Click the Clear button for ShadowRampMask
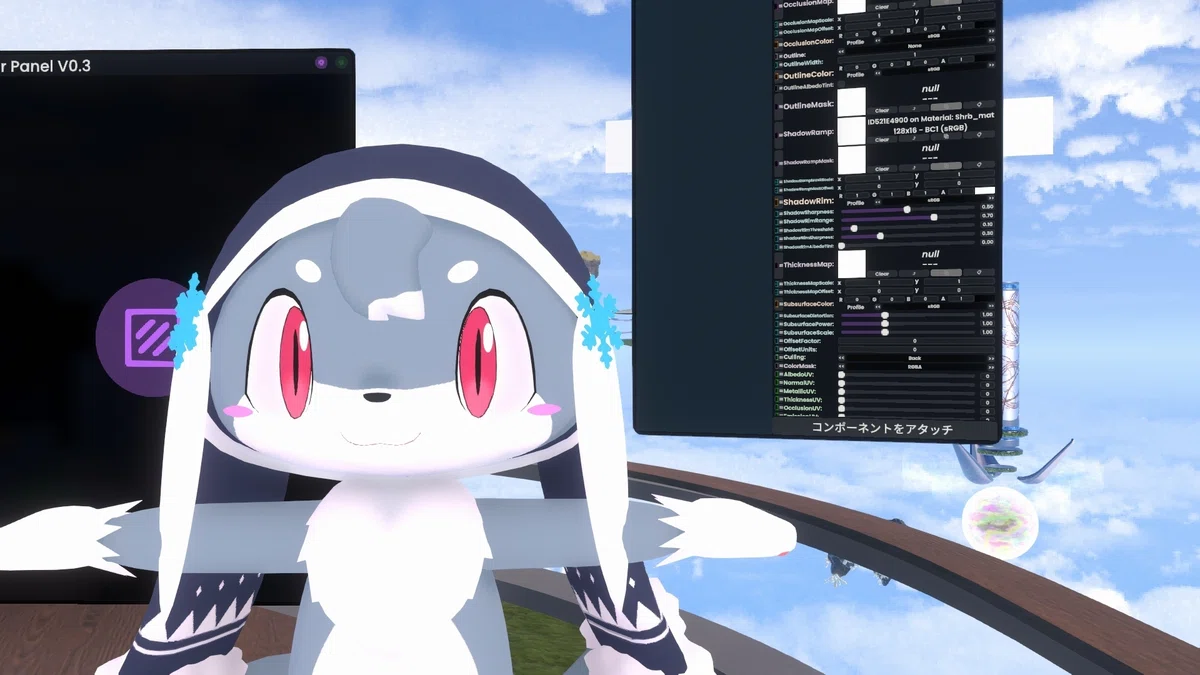 point(882,169)
